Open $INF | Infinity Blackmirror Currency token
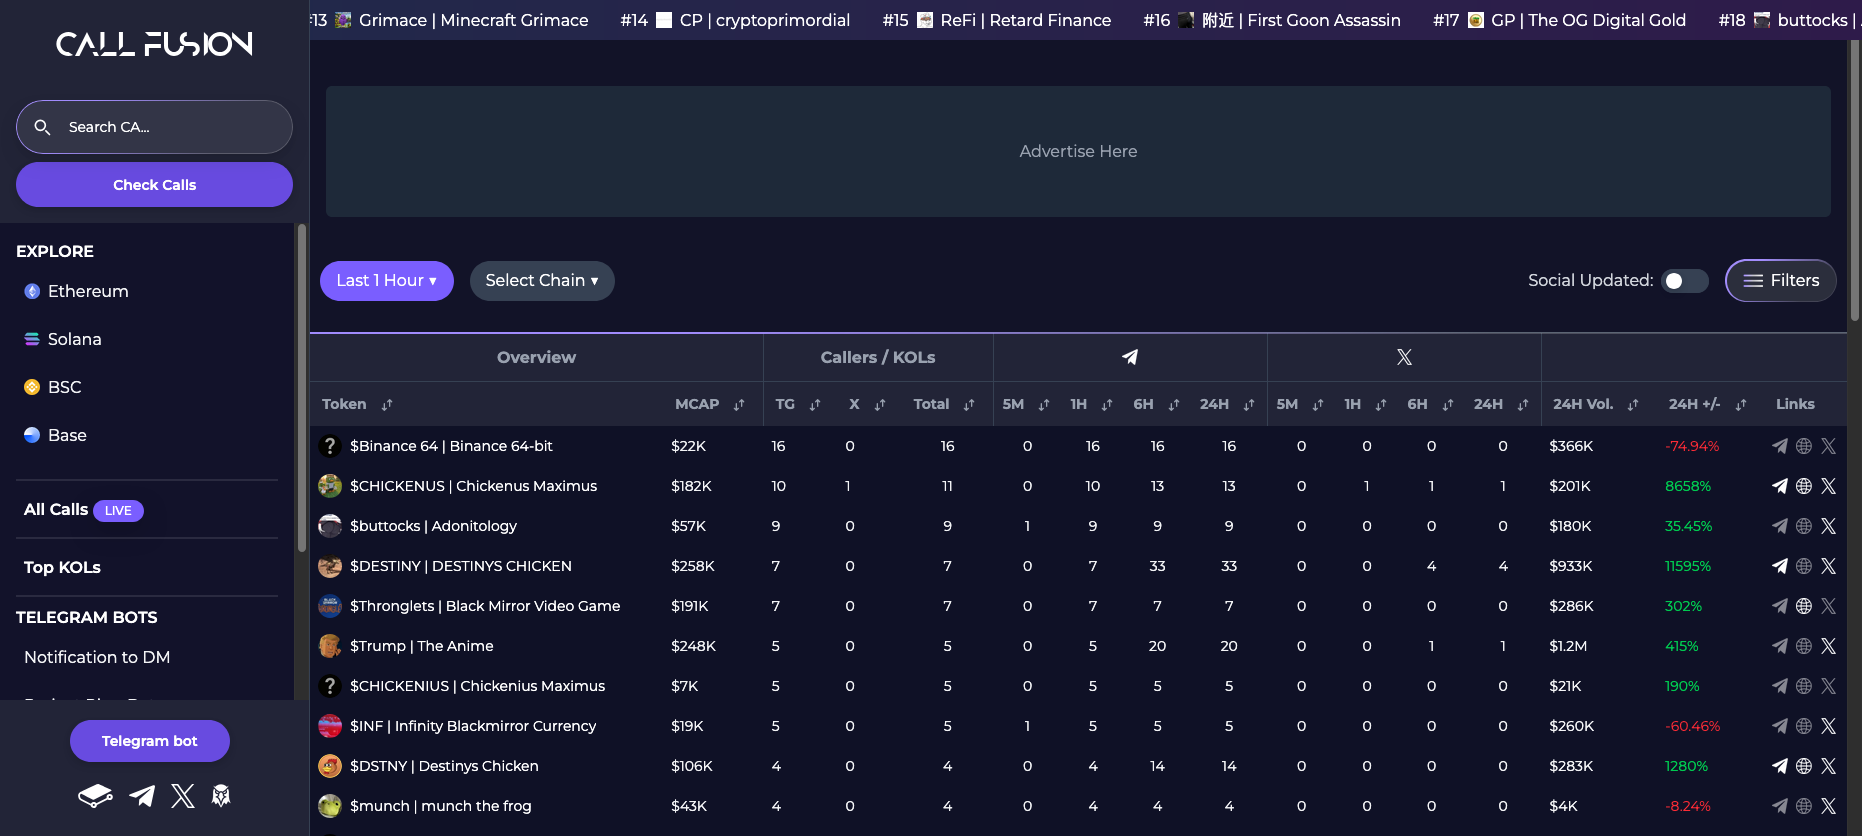Screen dimensions: 1862x836 click(x=473, y=726)
